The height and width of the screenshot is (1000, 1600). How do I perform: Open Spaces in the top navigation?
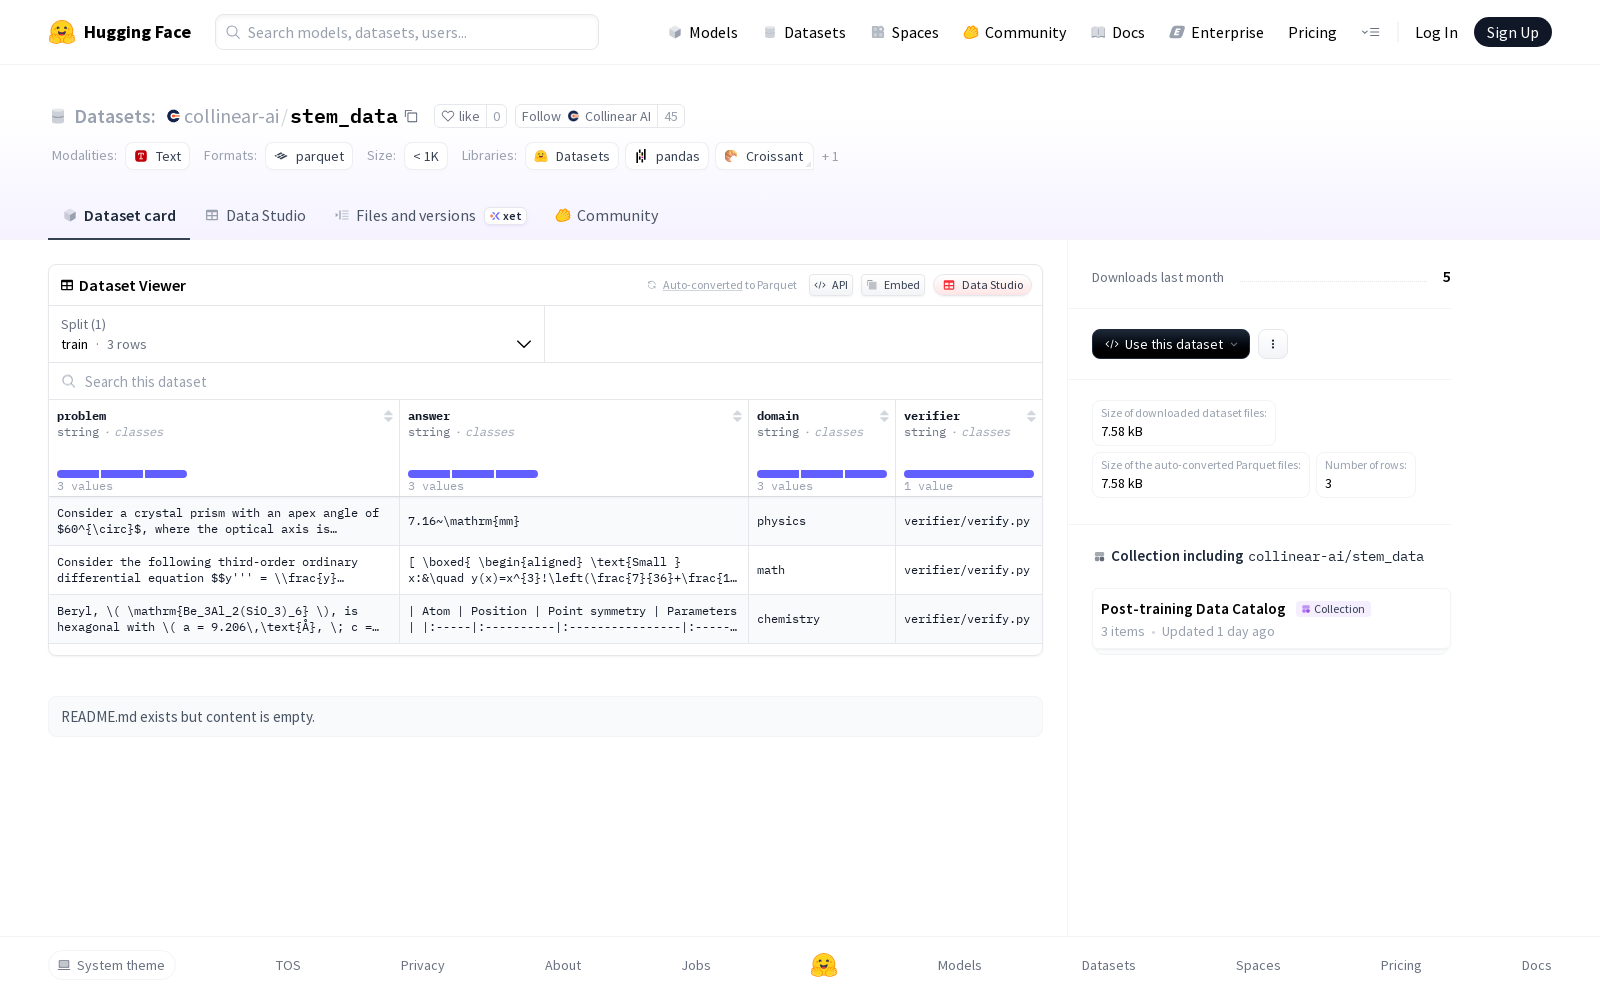tap(904, 32)
